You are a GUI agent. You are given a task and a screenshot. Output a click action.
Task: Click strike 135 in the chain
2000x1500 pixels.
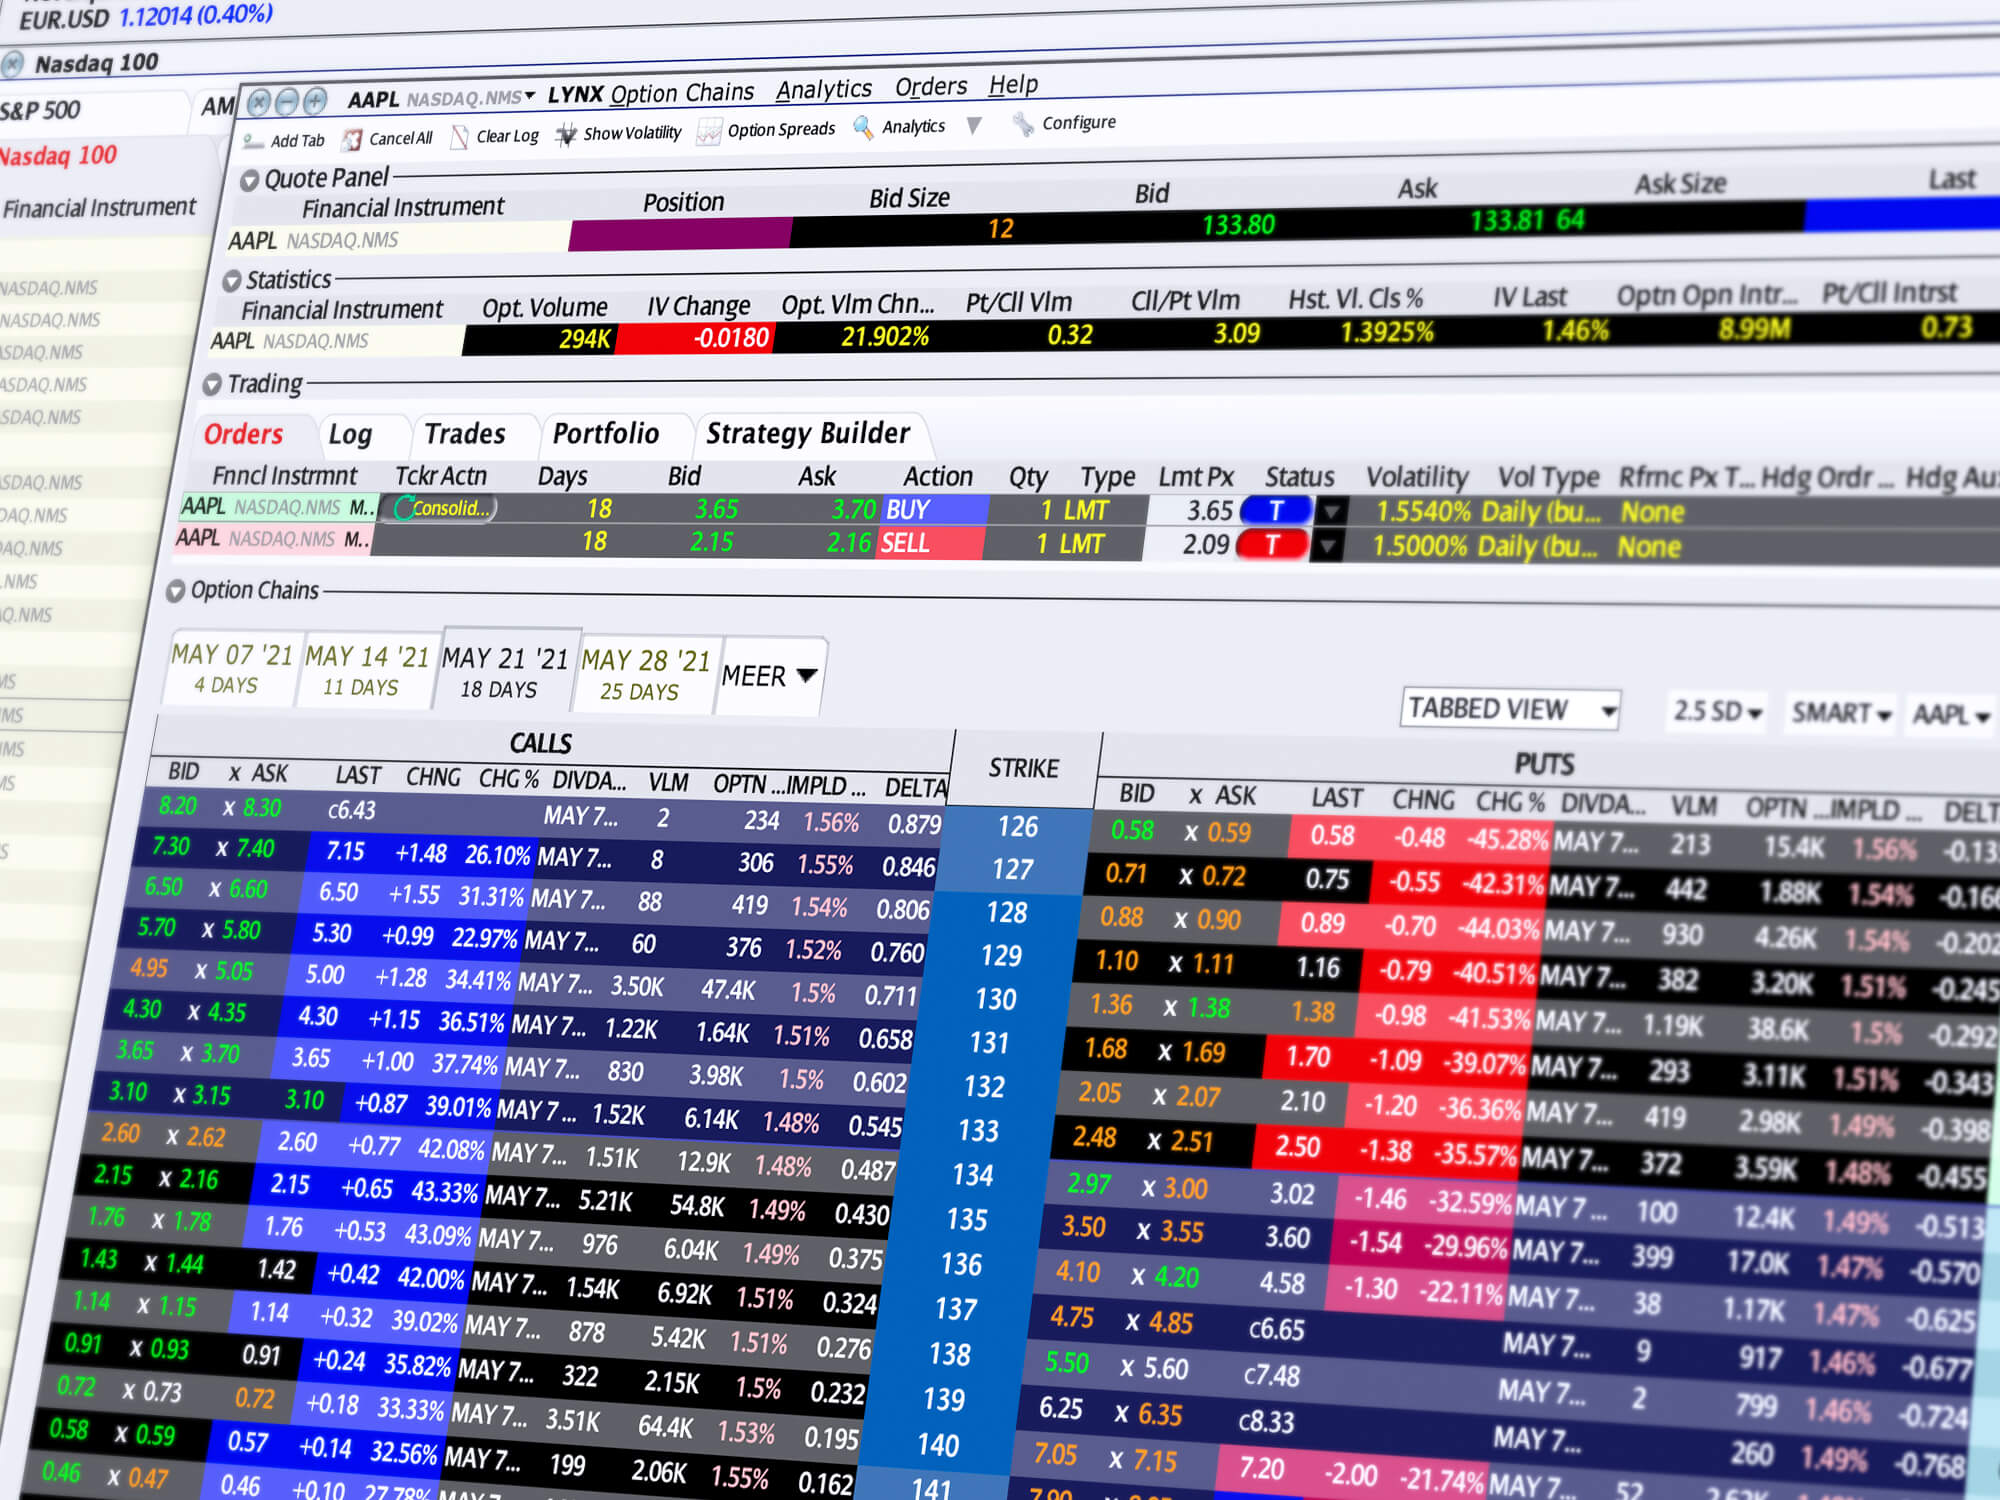point(967,1220)
